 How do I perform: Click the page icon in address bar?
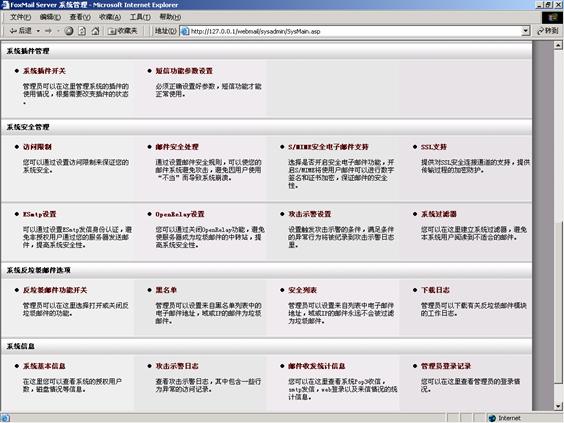(x=185, y=31)
